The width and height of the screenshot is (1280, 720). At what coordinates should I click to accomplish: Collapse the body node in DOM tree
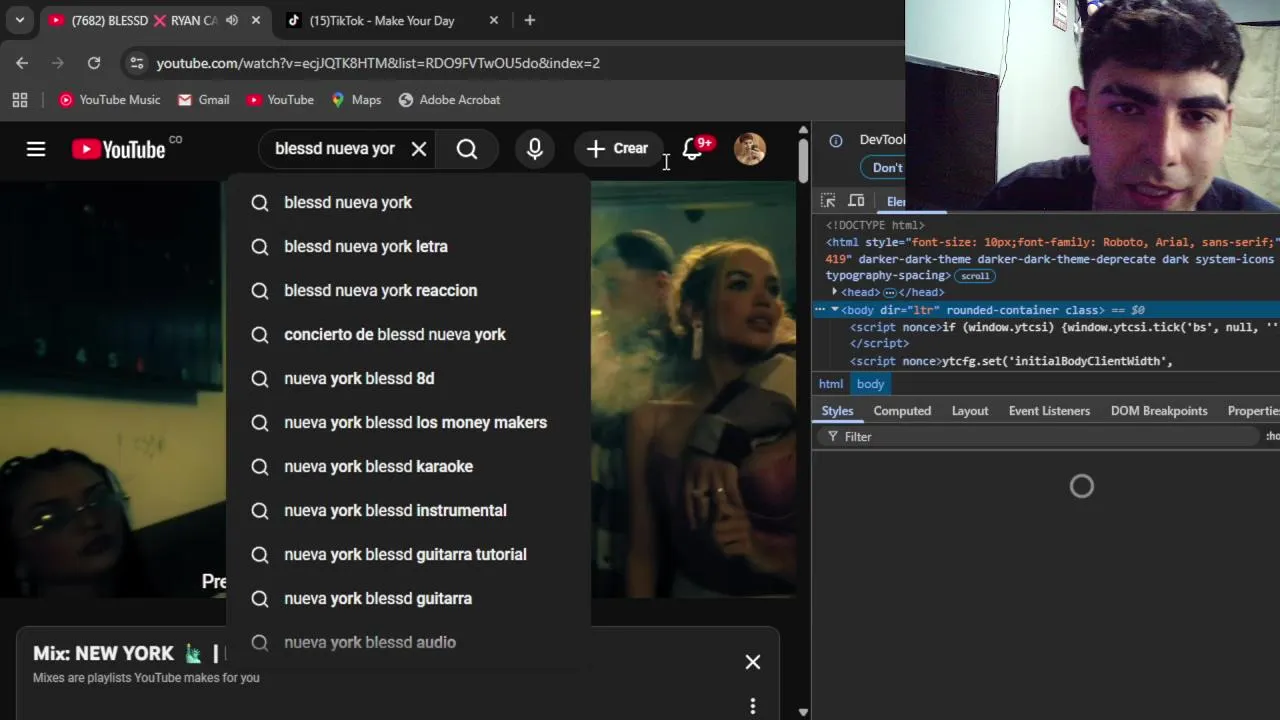pyautogui.click(x=835, y=310)
